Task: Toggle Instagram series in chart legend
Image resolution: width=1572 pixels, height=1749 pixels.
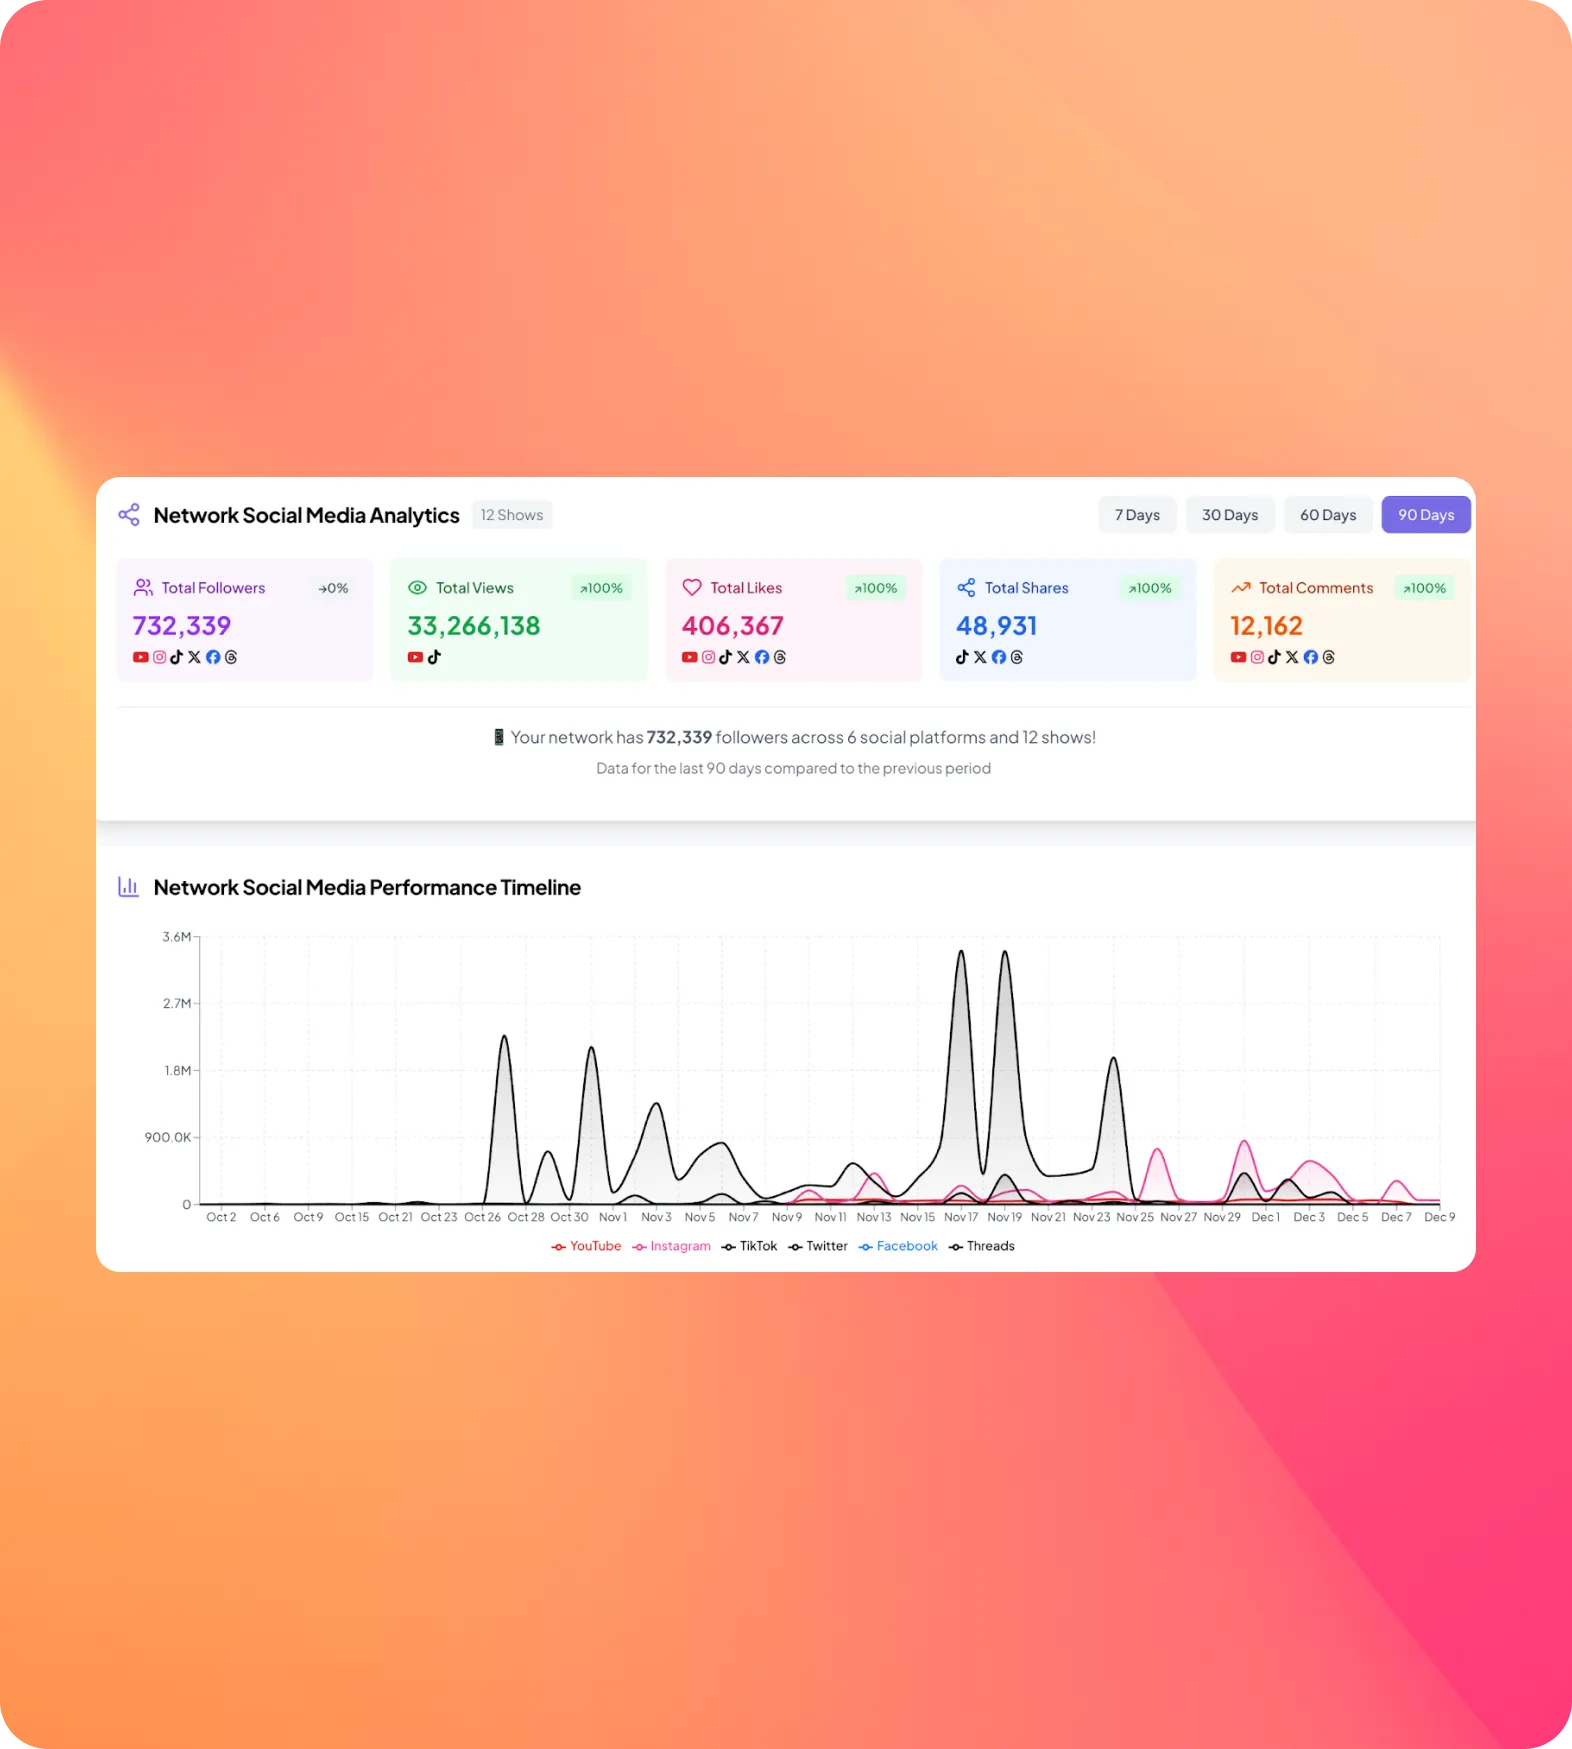Action: (x=671, y=1246)
